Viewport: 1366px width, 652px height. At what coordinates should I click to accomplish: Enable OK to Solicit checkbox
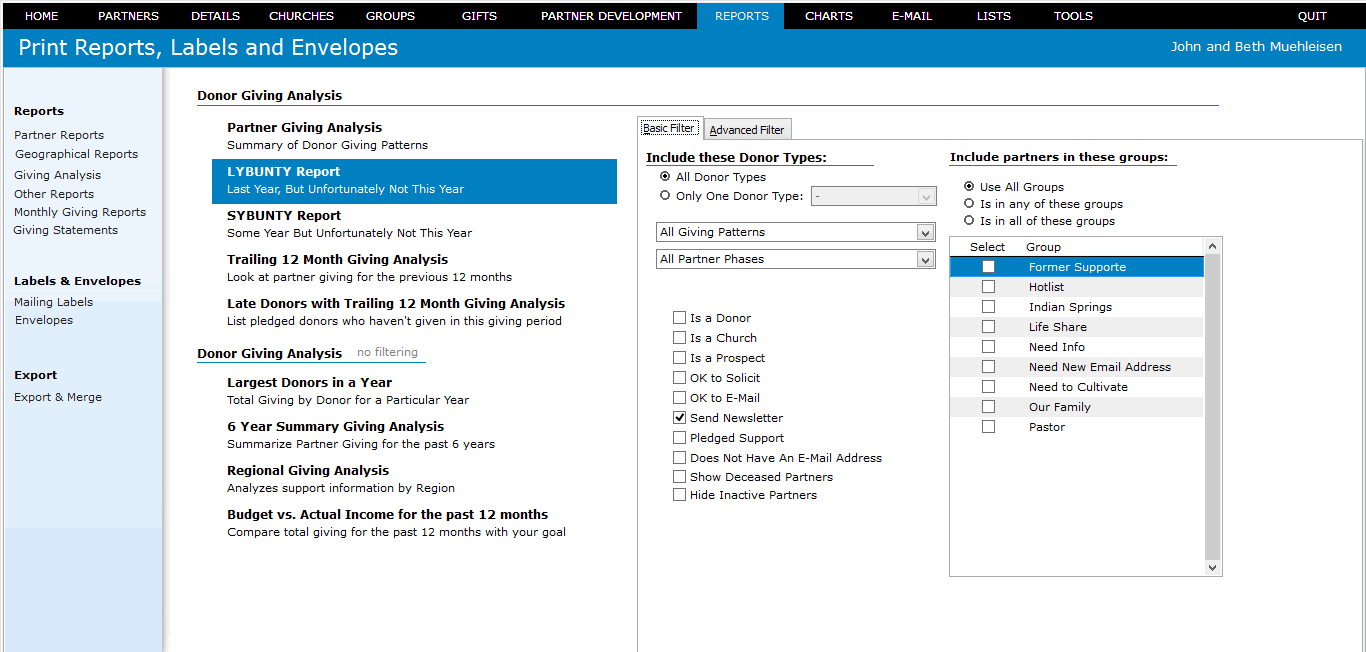pyautogui.click(x=680, y=378)
